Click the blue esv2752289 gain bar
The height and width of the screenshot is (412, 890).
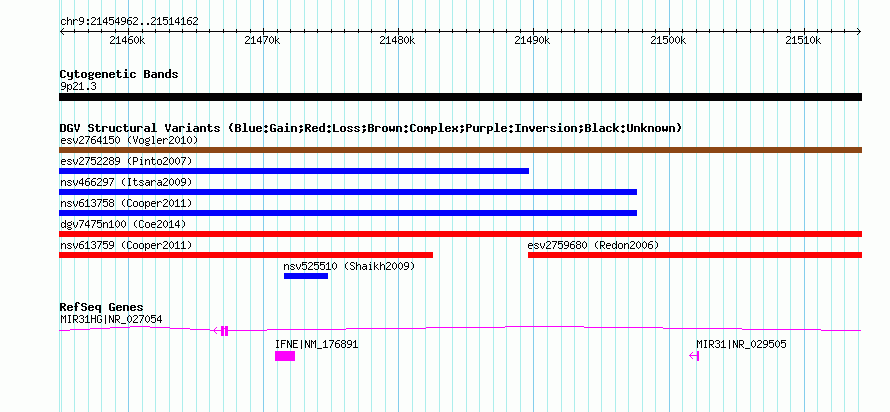pos(294,171)
